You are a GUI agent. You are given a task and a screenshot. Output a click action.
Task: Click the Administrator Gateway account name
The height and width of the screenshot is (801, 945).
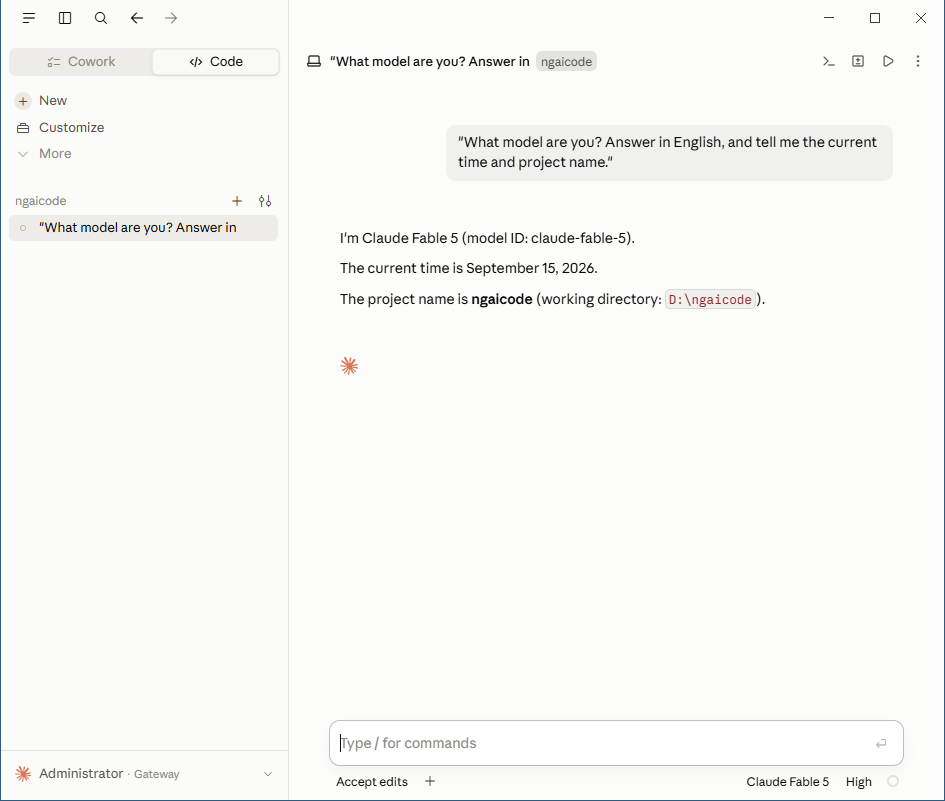click(109, 774)
